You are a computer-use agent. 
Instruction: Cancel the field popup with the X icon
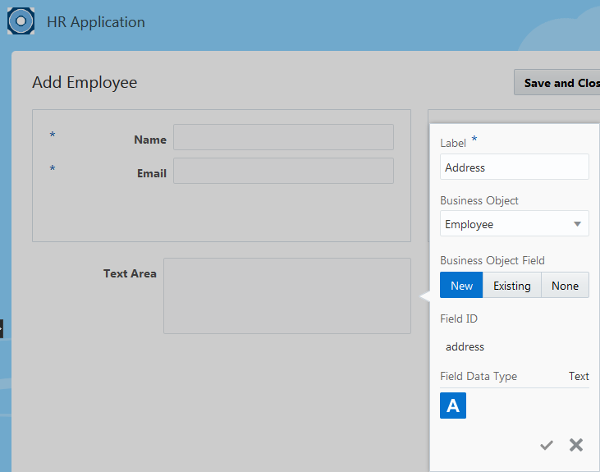coord(576,445)
